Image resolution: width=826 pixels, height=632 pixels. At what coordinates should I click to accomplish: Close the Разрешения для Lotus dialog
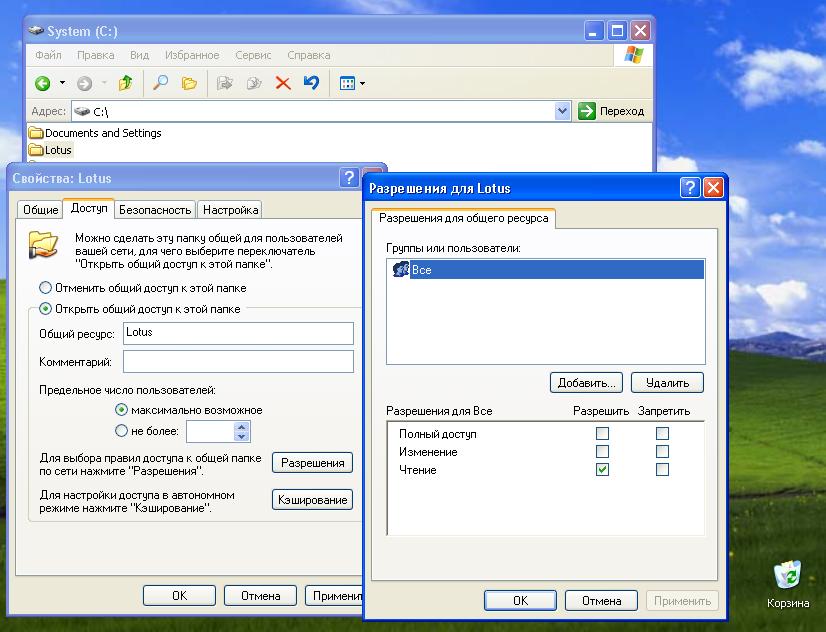(x=713, y=187)
